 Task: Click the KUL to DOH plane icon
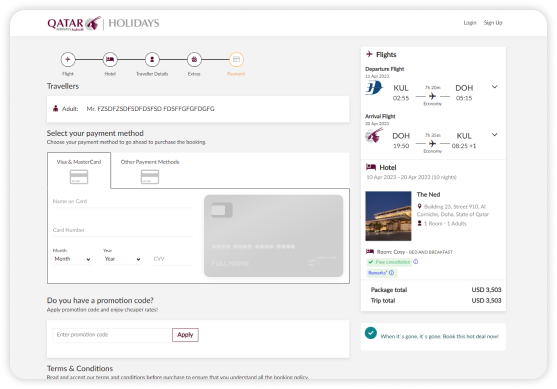click(x=432, y=96)
